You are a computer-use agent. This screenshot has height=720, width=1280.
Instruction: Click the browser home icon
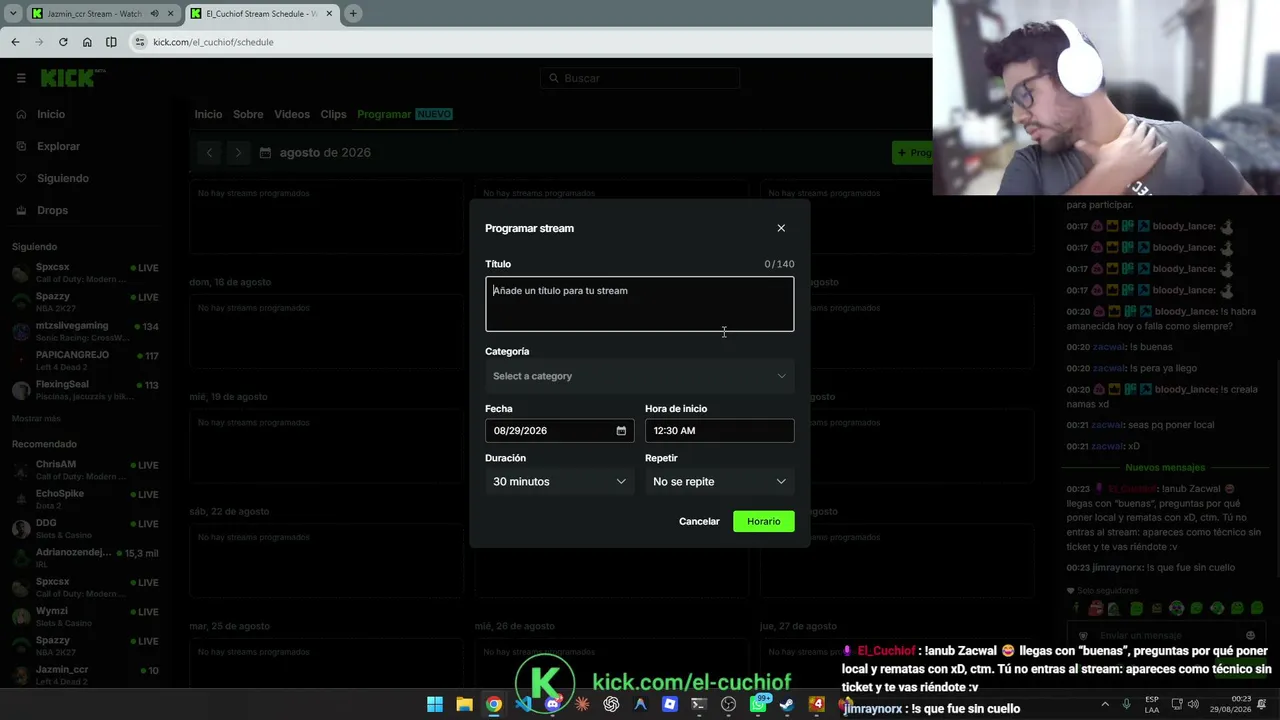87,42
